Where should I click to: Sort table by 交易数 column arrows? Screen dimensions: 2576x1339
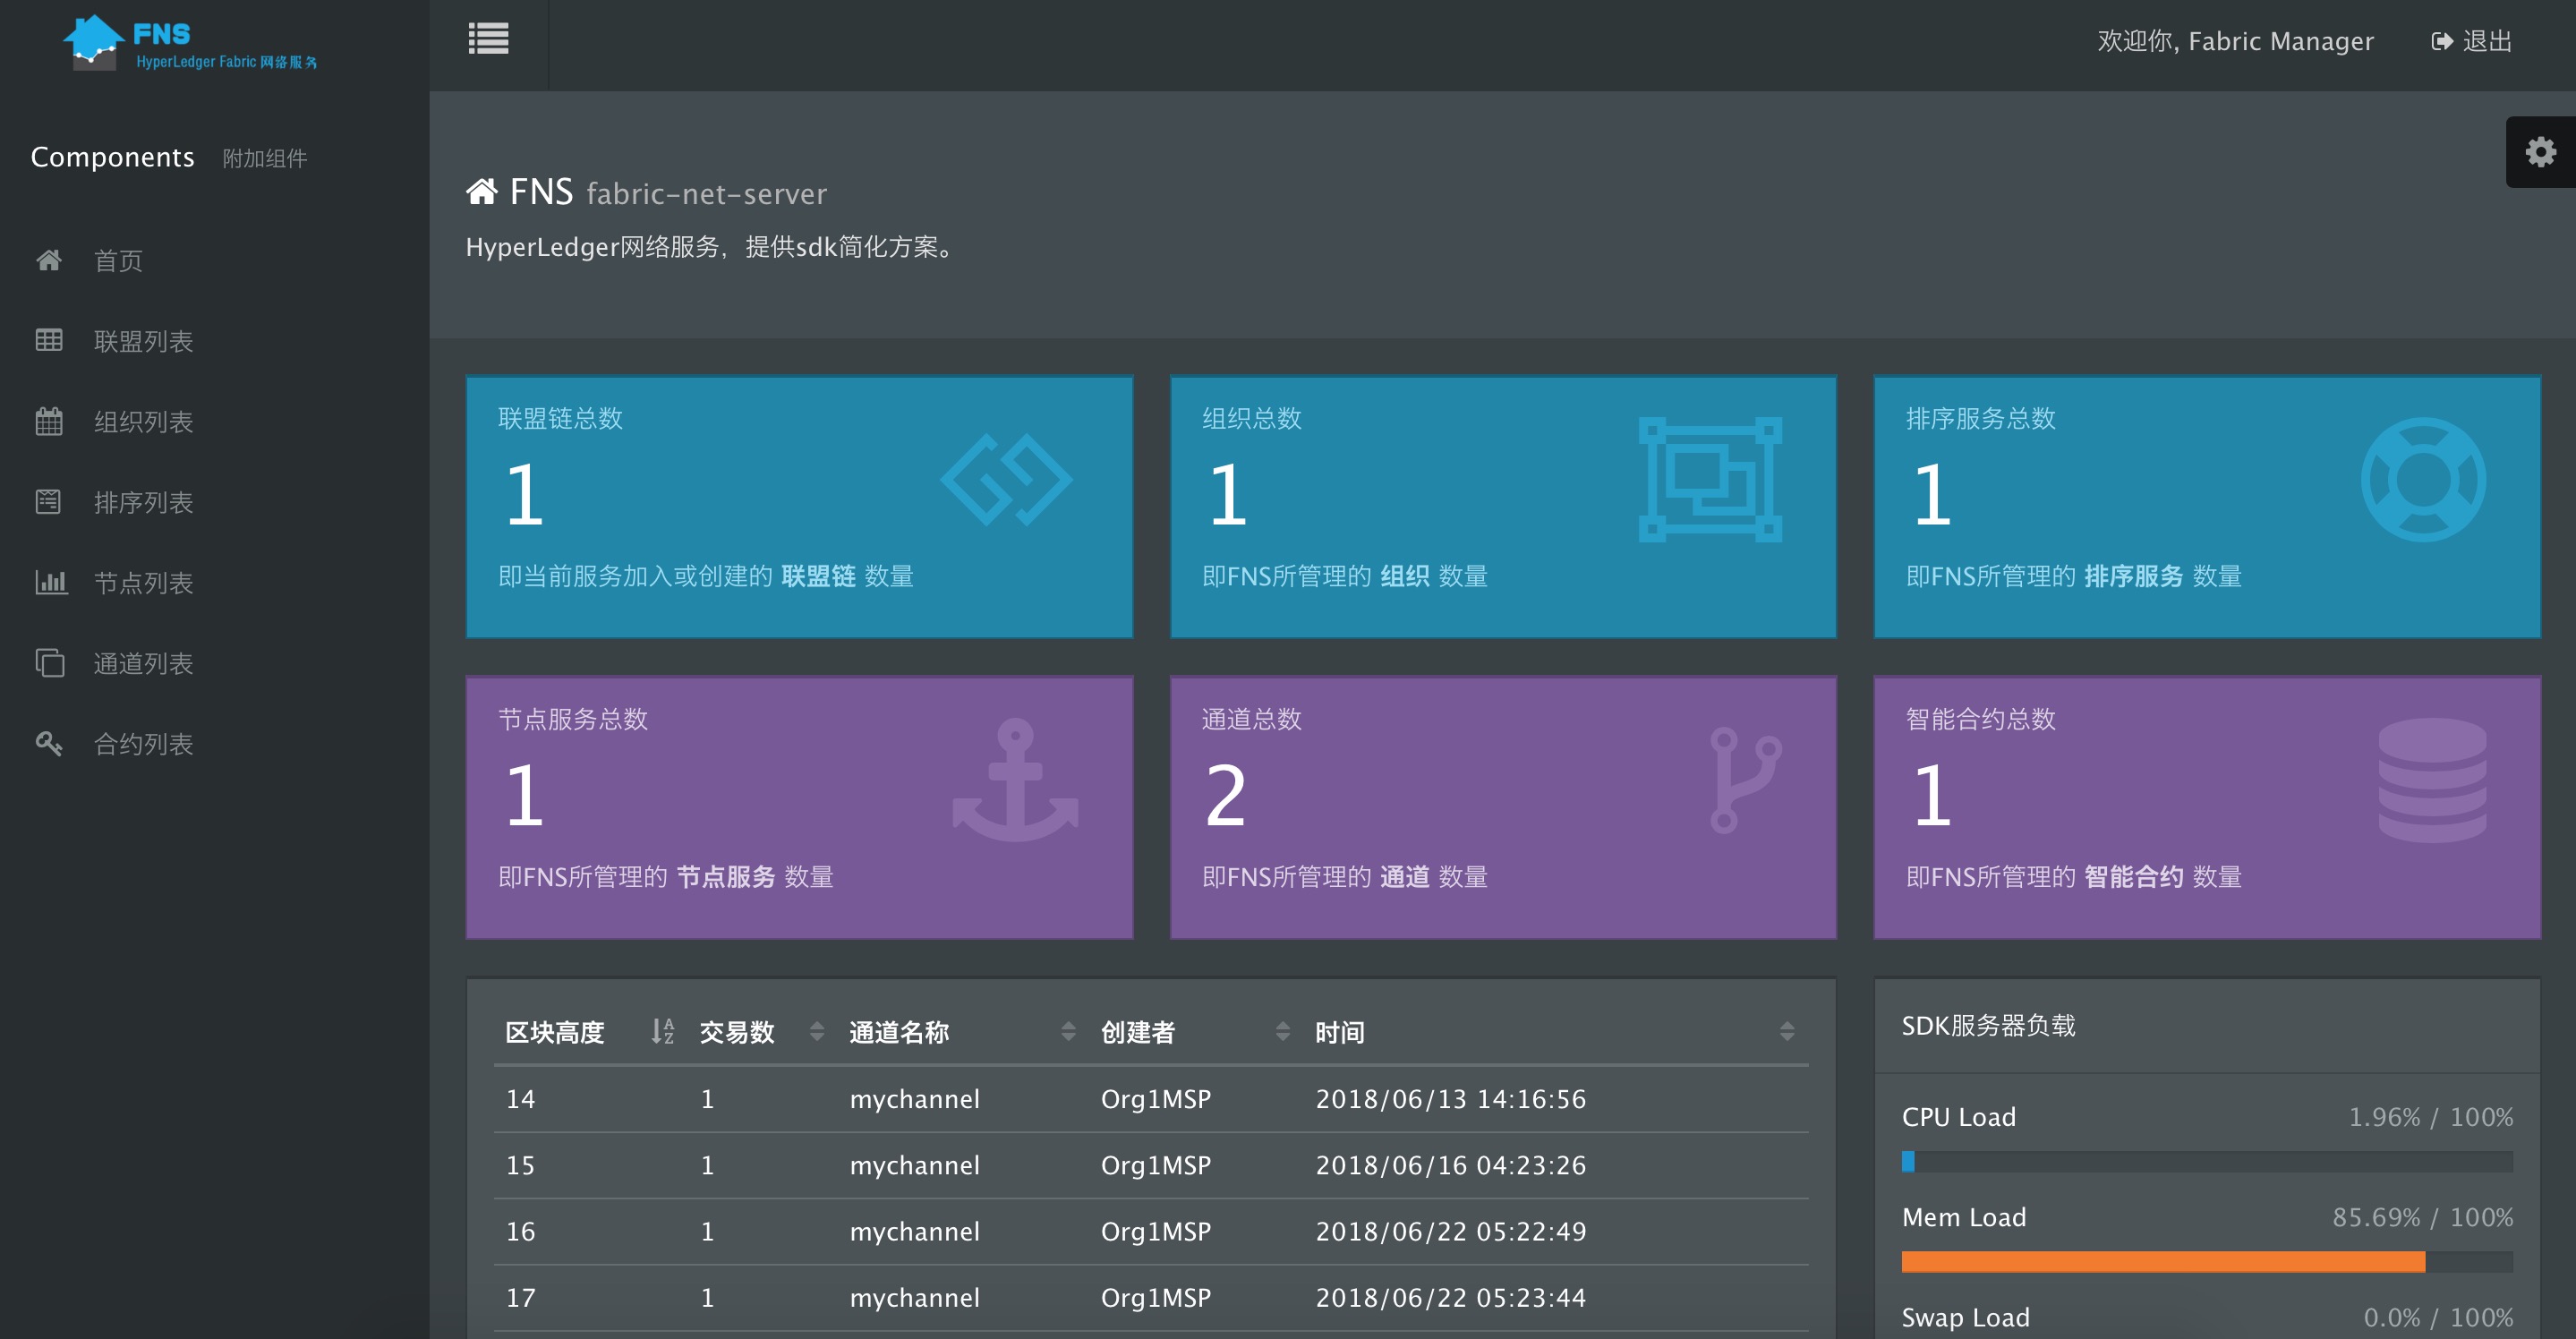[816, 1031]
